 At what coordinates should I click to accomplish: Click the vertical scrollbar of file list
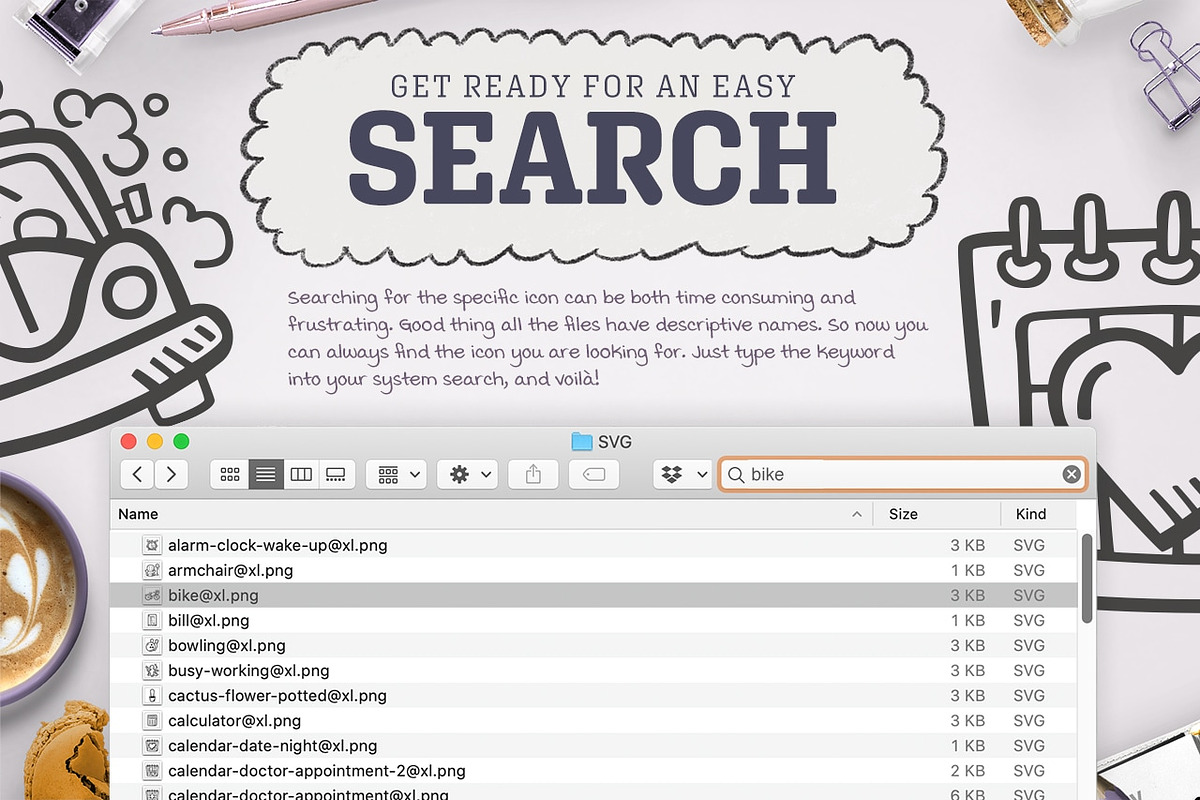click(x=1087, y=578)
